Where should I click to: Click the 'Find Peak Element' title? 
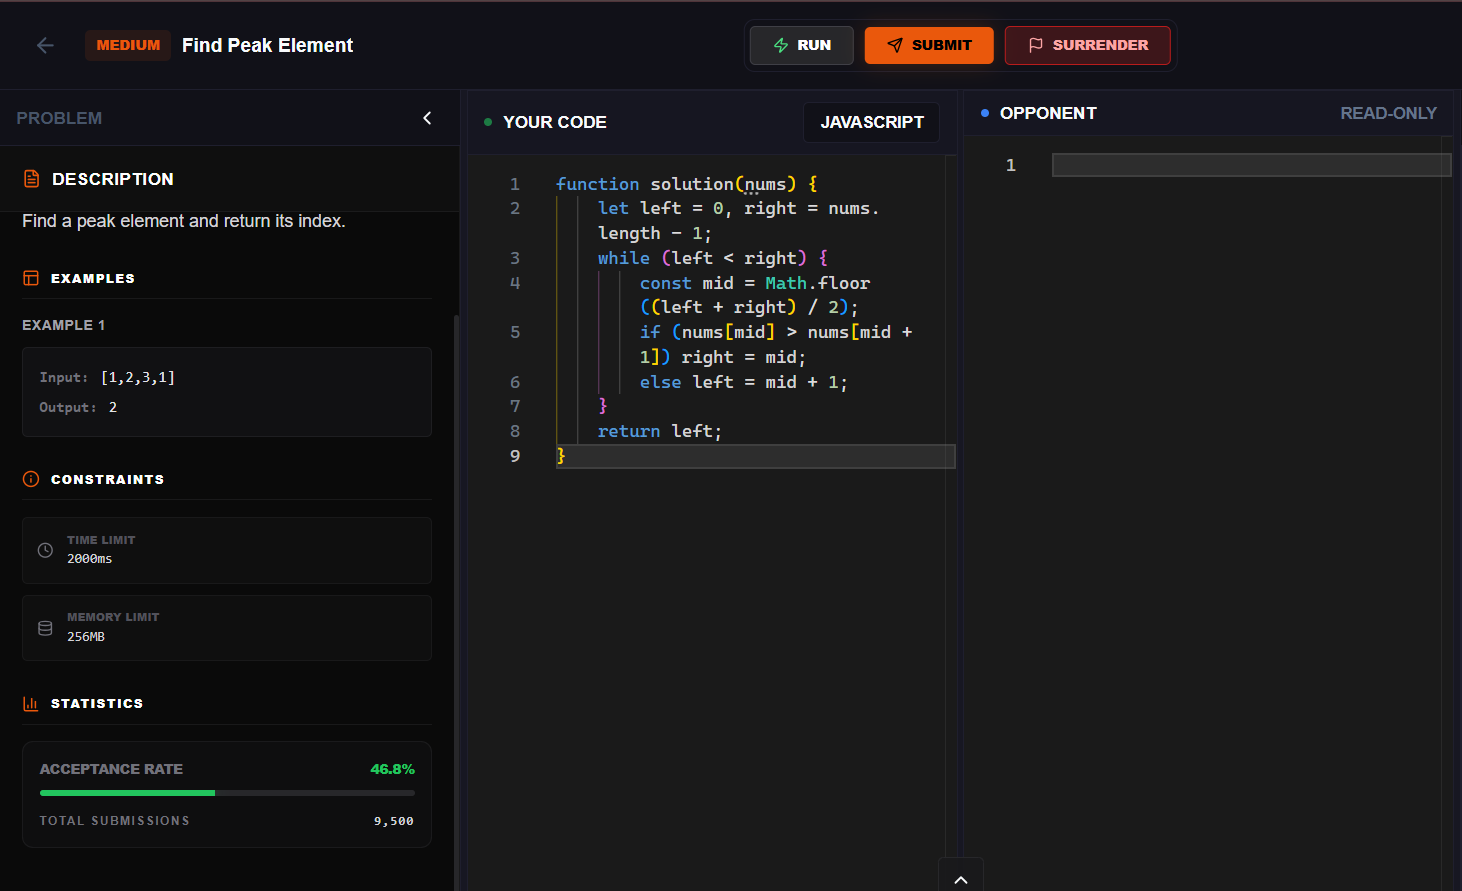[x=267, y=45]
